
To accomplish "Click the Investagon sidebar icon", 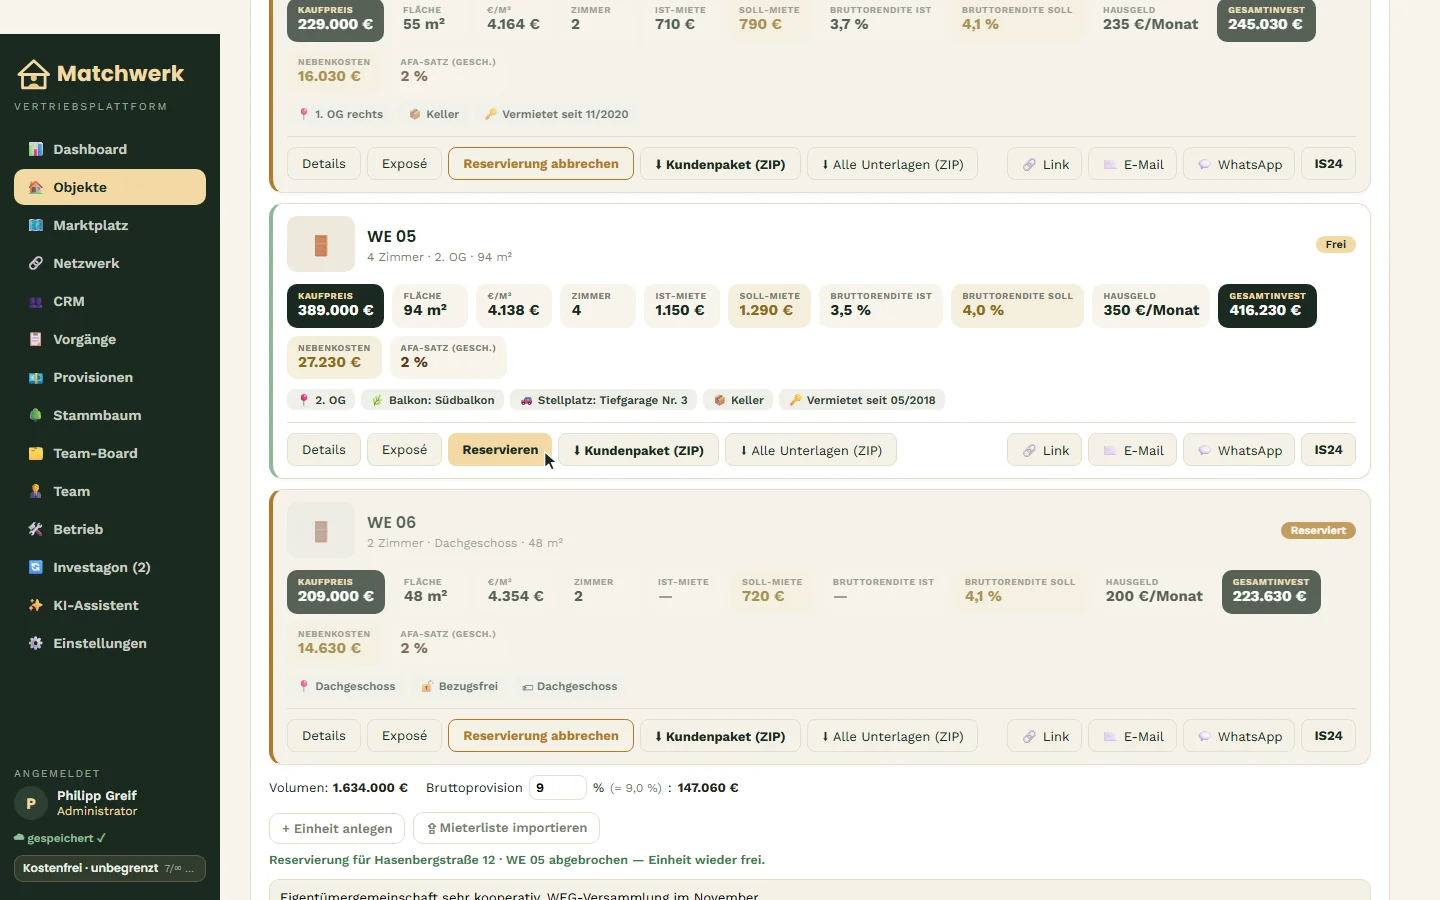I will [x=36, y=567].
